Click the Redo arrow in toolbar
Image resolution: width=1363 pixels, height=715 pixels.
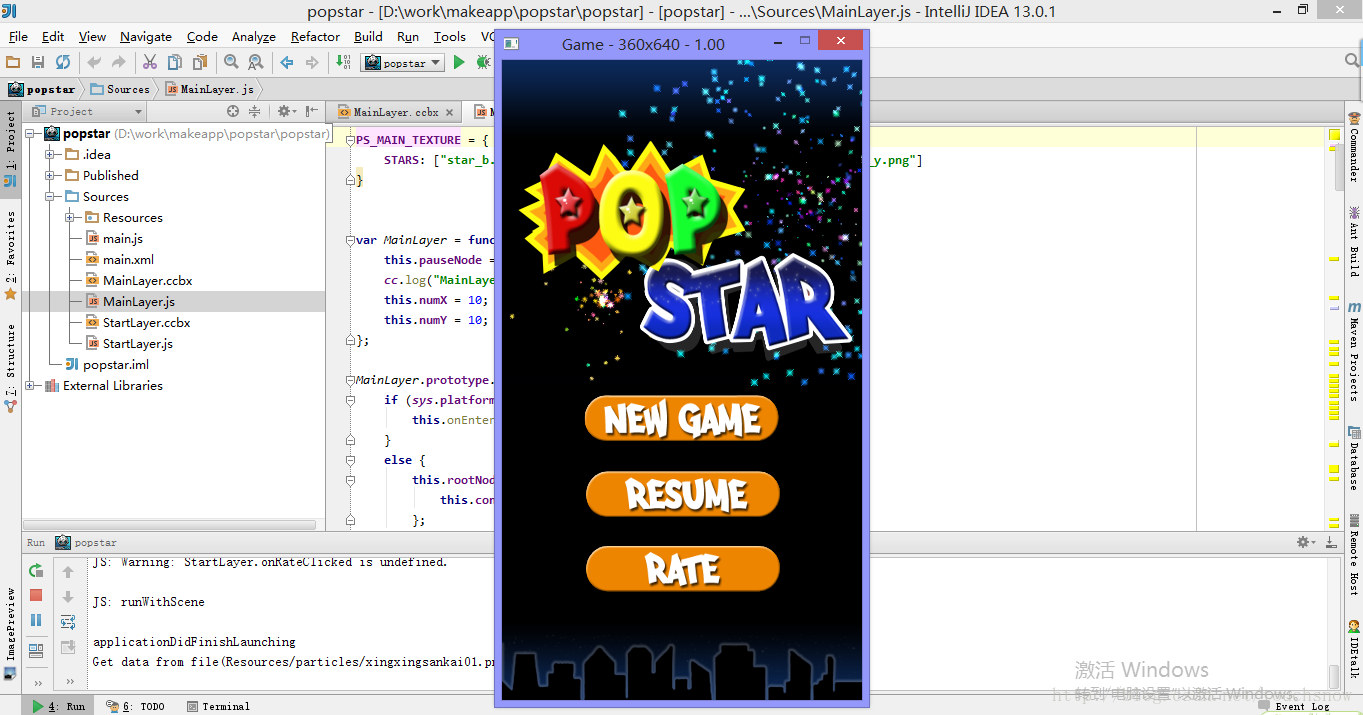[119, 62]
